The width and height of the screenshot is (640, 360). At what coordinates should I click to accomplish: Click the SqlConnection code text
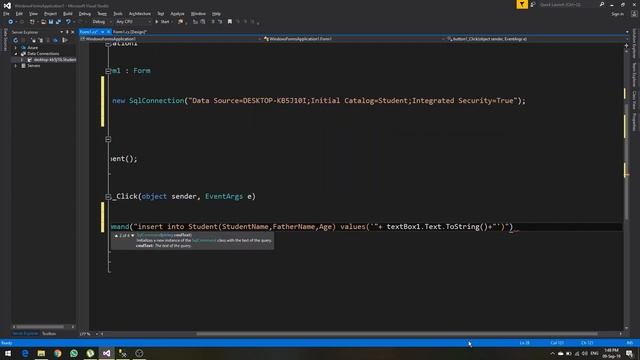point(157,100)
